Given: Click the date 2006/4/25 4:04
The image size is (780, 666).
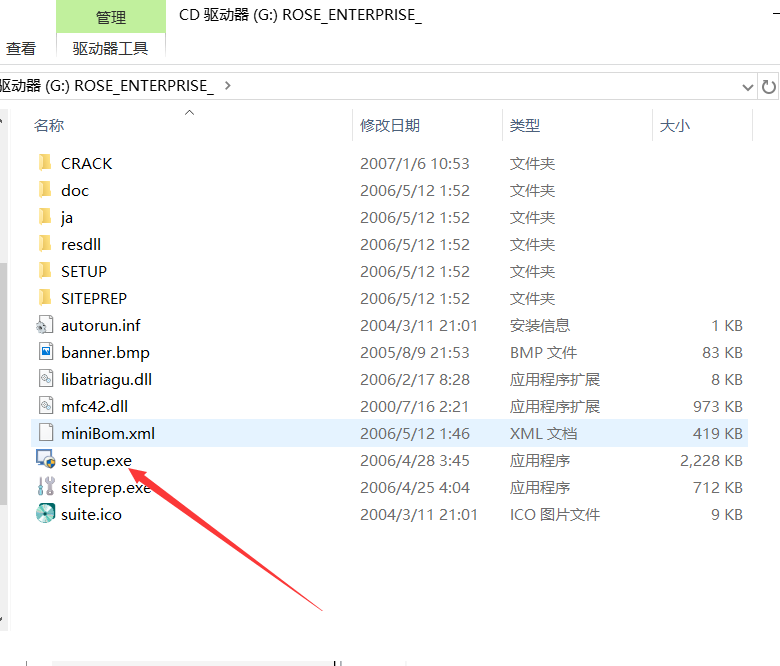Looking at the screenshot, I should pyautogui.click(x=415, y=487).
